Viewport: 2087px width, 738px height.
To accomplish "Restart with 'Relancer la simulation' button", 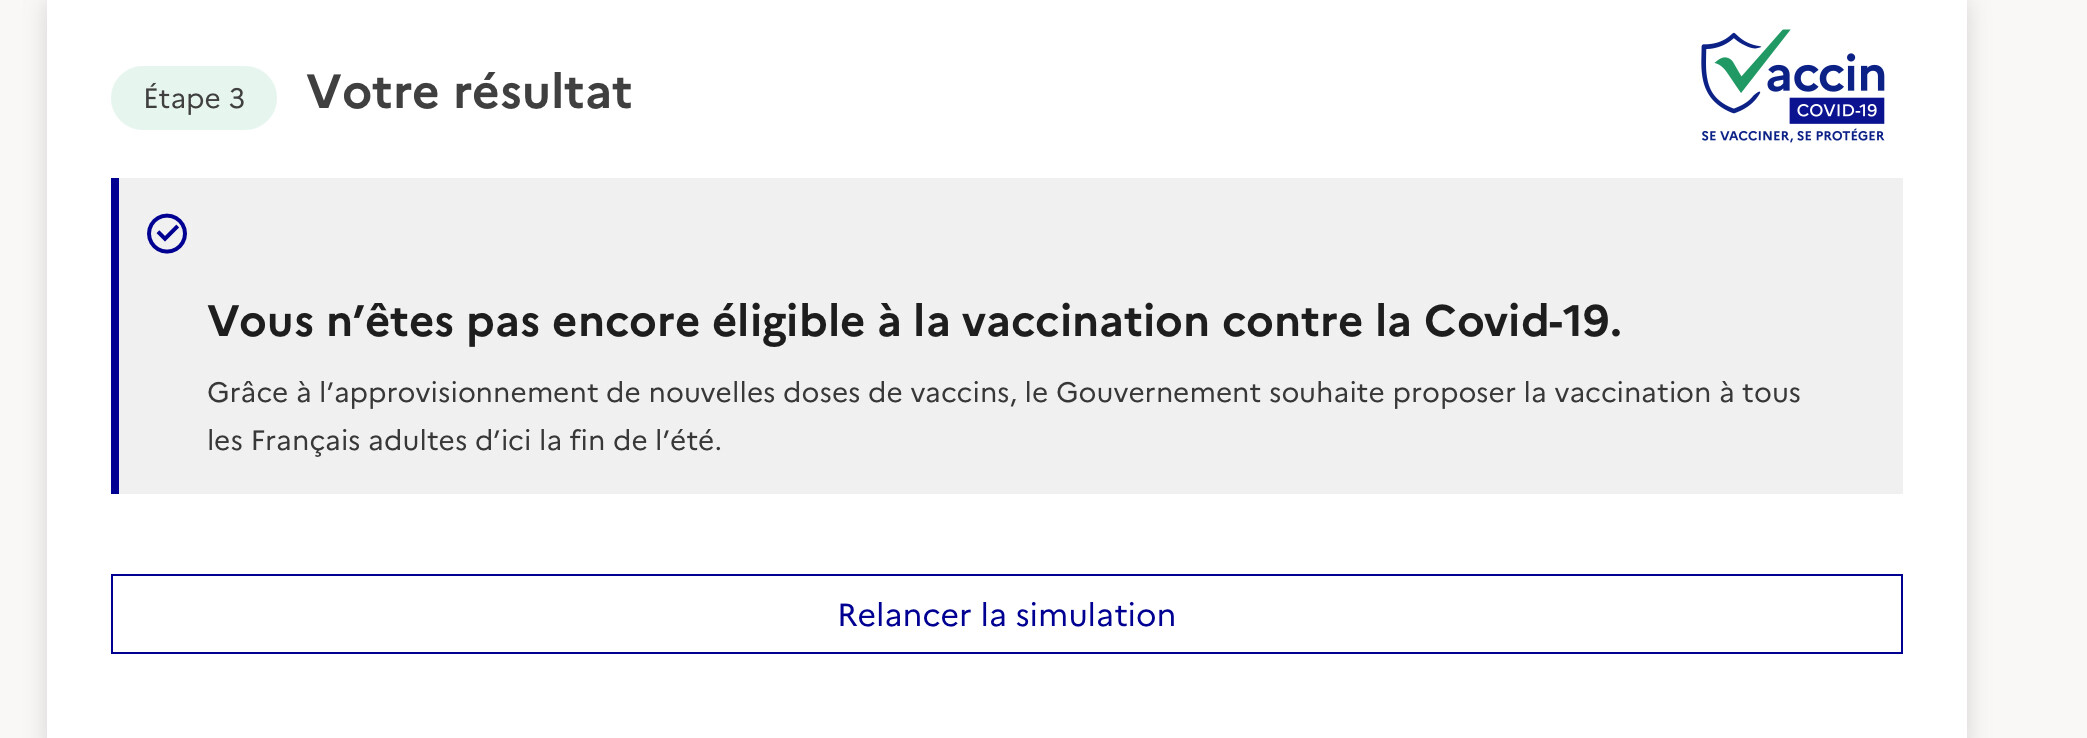I will click(x=1006, y=614).
